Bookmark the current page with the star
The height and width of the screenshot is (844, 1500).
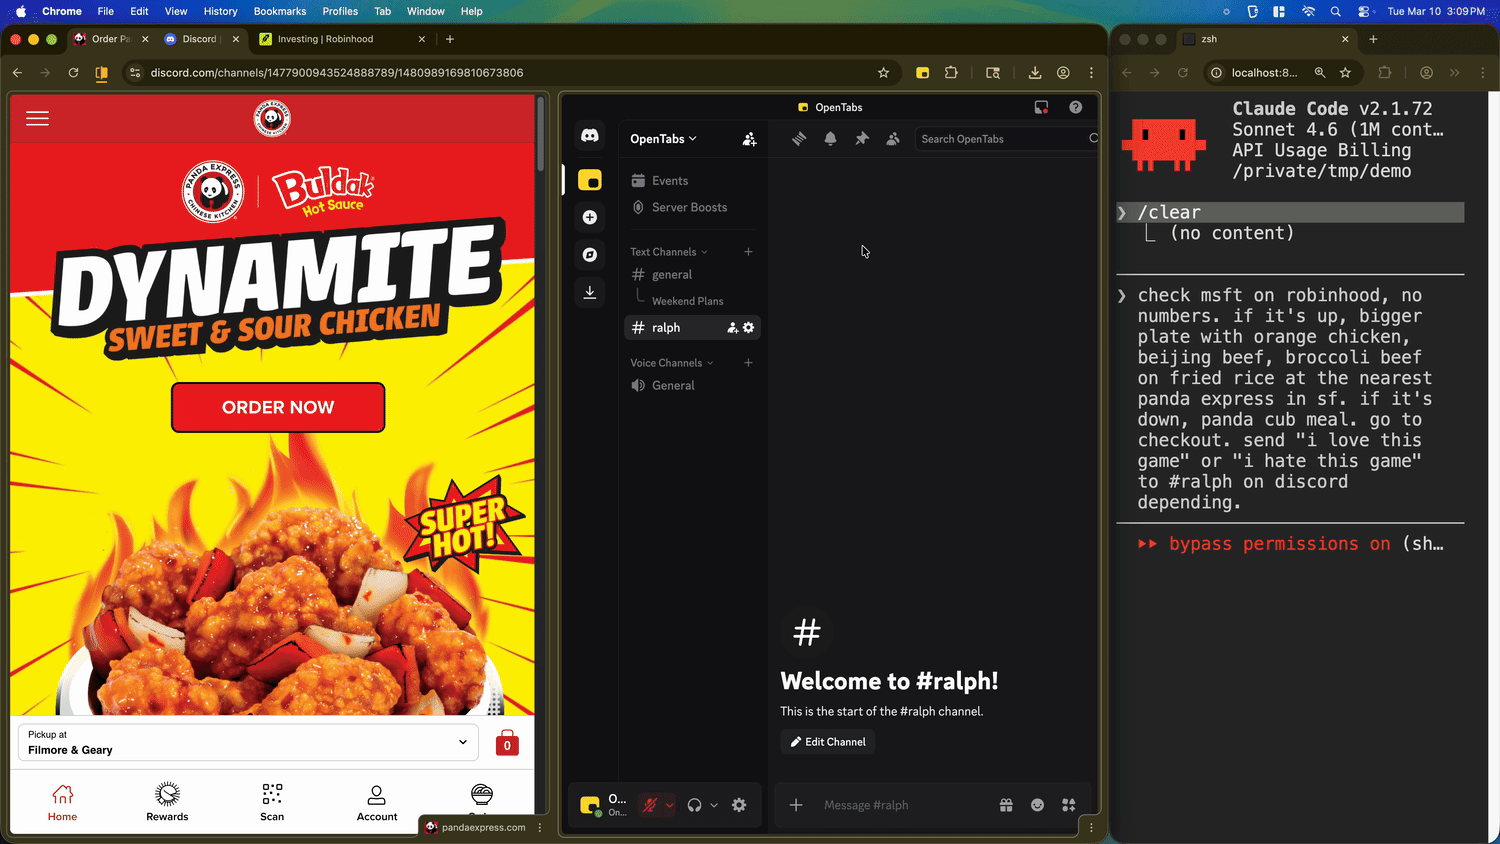click(x=883, y=73)
